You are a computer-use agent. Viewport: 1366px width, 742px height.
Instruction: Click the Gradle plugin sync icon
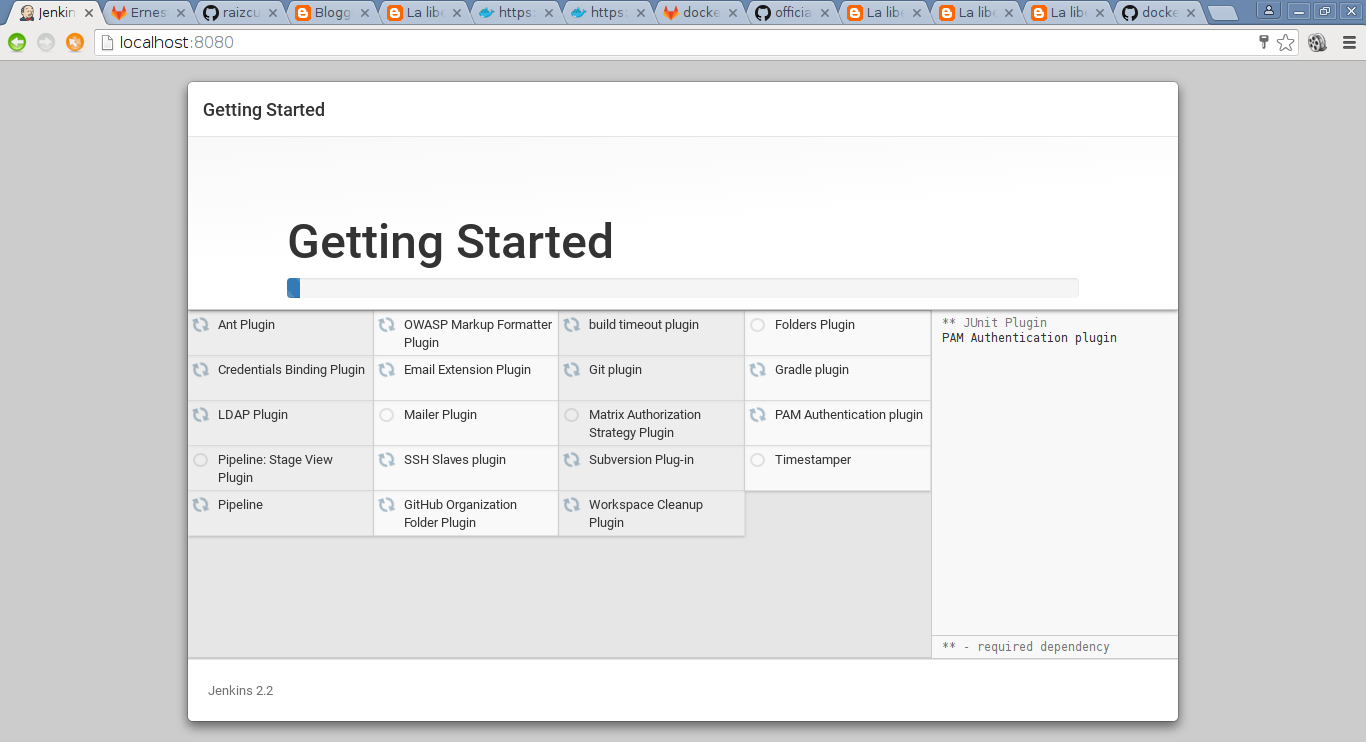[x=758, y=370]
